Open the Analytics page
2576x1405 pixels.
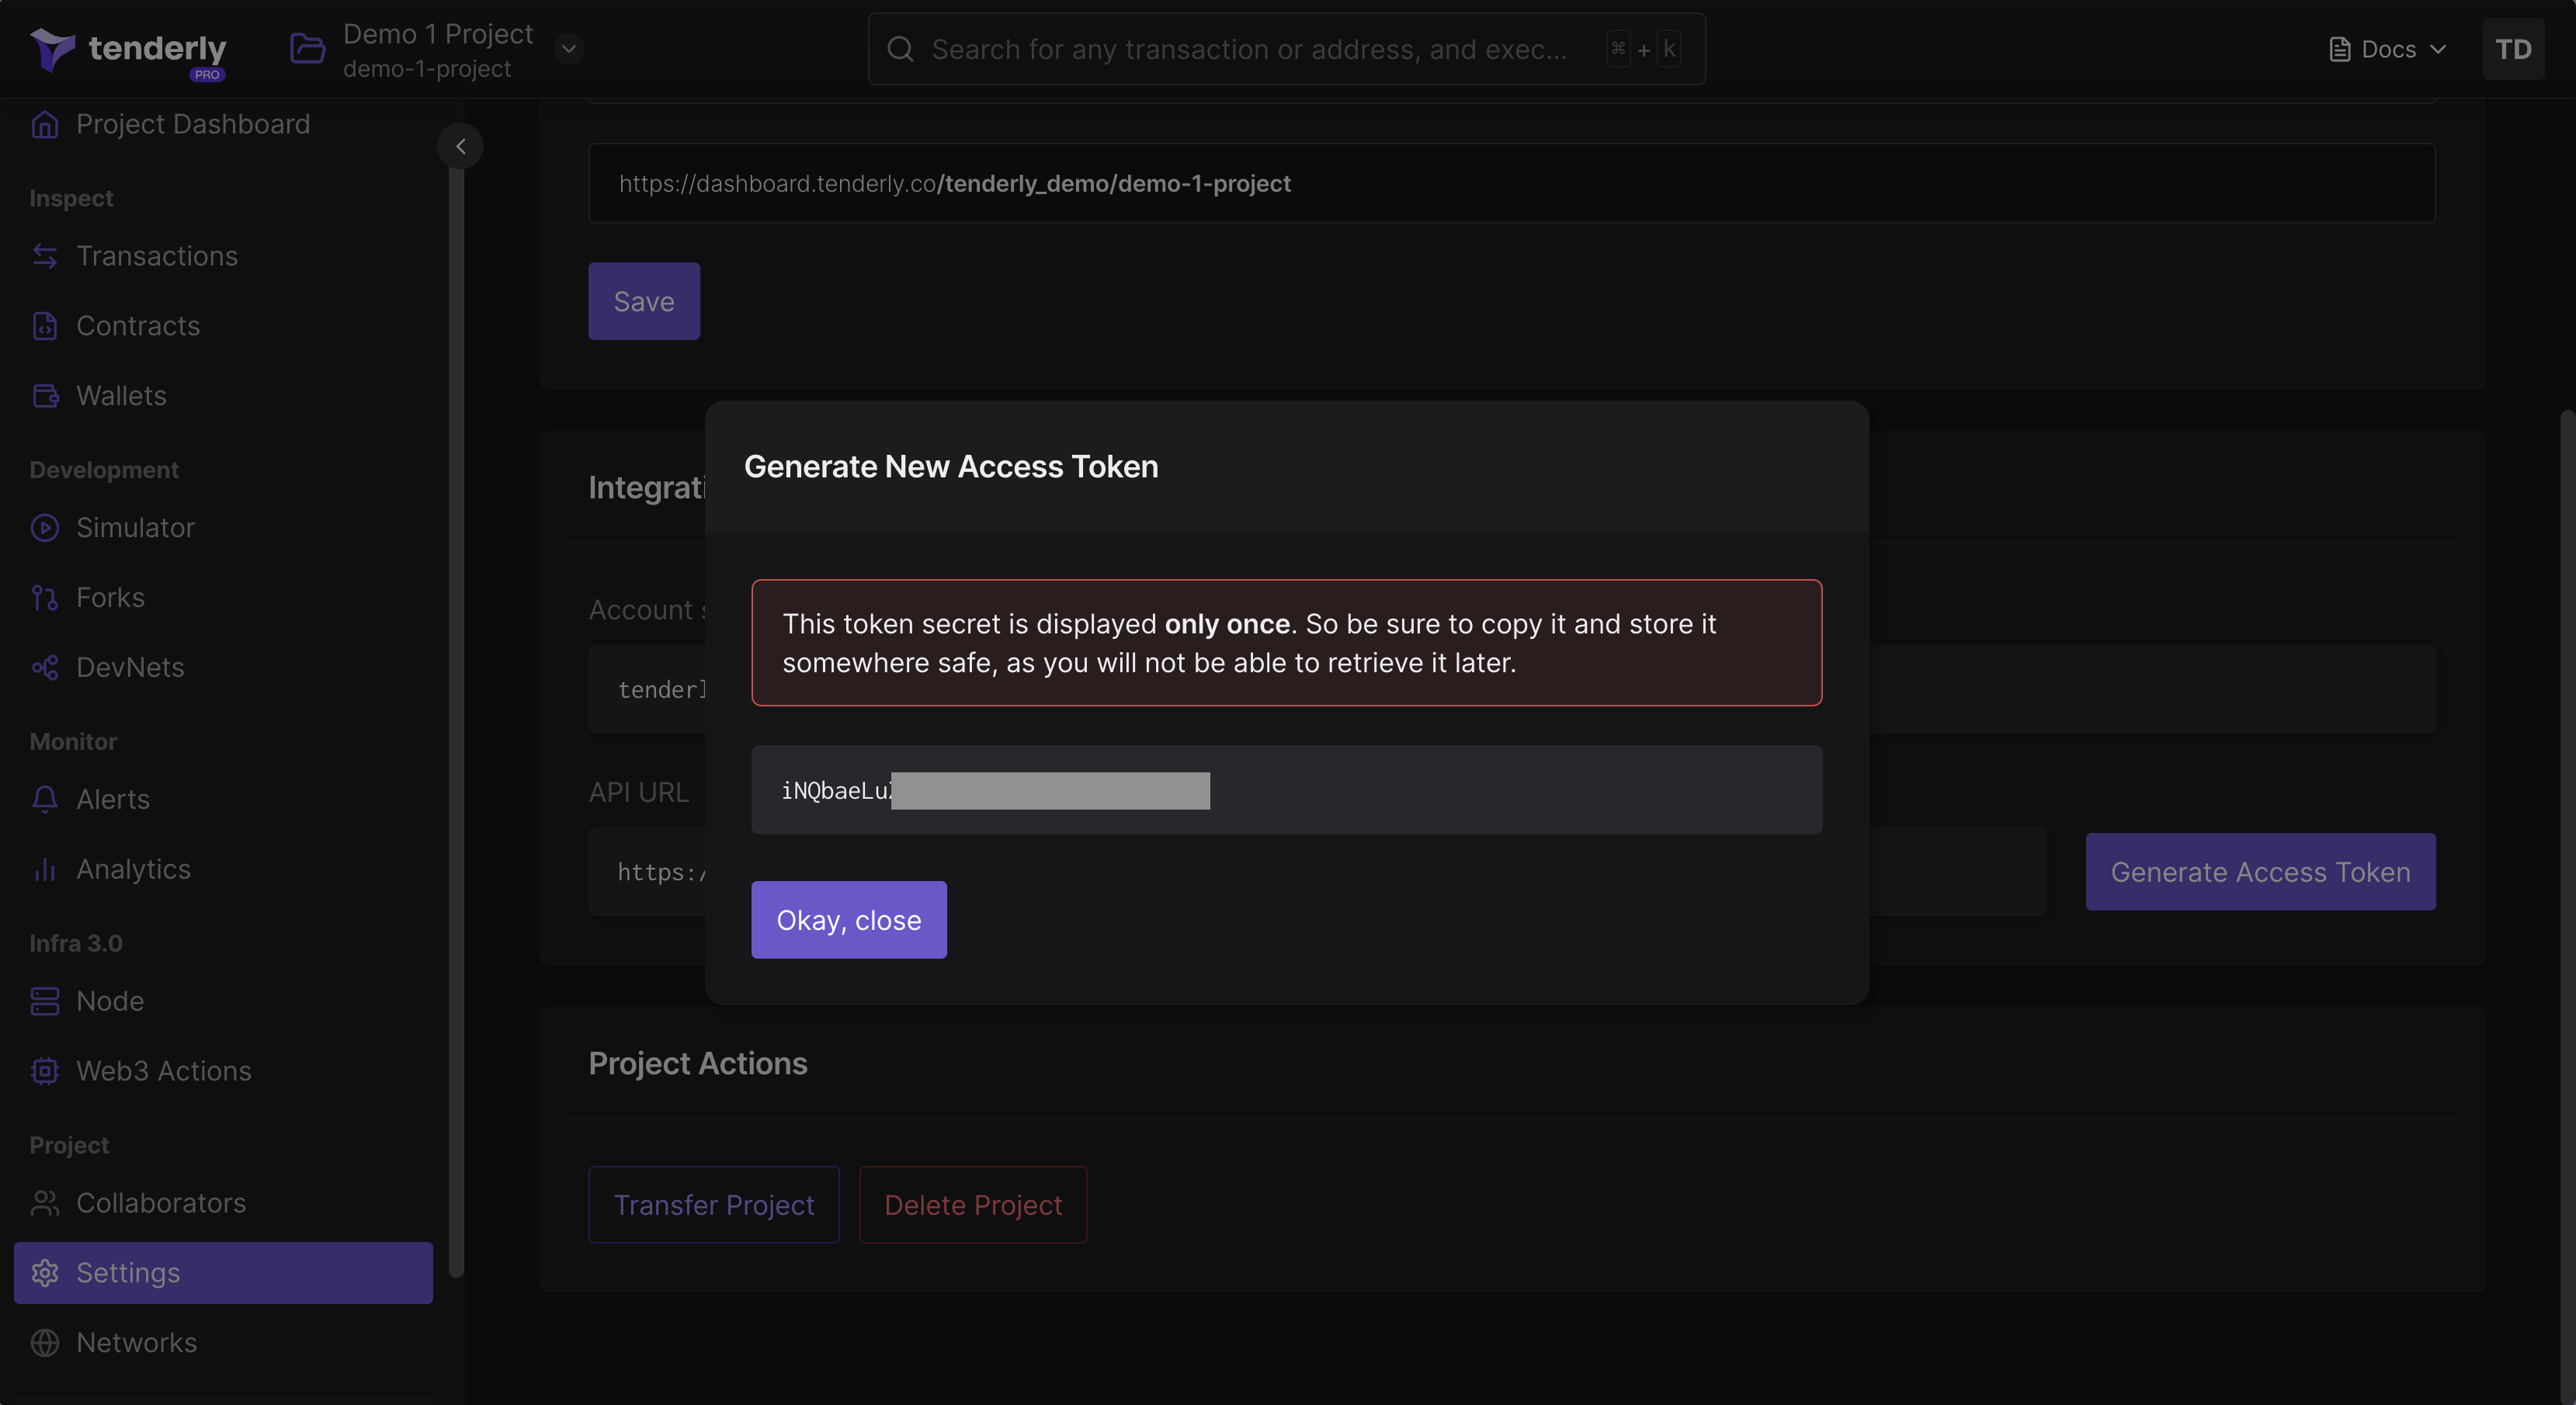click(133, 869)
